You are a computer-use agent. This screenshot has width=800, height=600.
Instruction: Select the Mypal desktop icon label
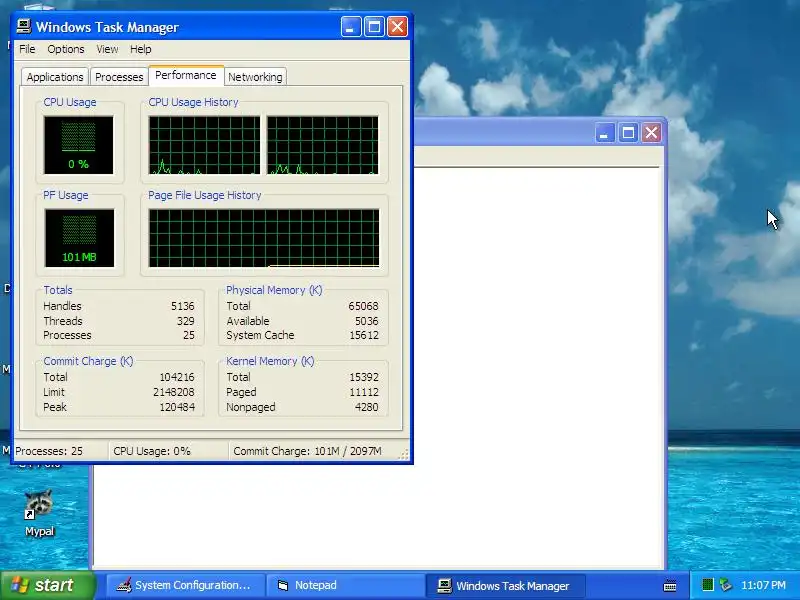click(x=39, y=531)
